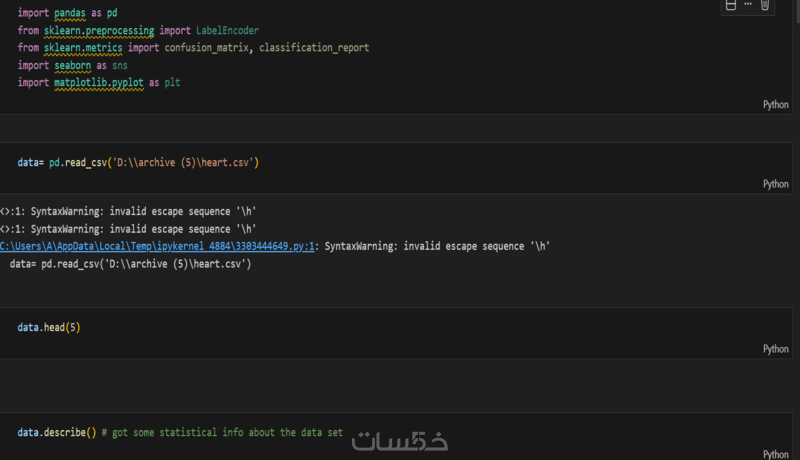Viewport: 800px width, 460px height.
Task: Click the vertical scrollbar of the notebook
Action: [796, 230]
